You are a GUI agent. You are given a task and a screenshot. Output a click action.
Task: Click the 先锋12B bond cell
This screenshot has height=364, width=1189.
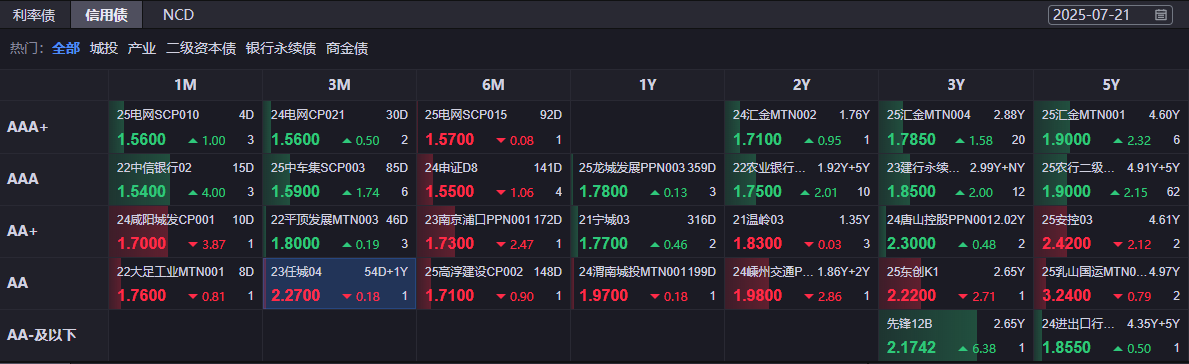(x=955, y=335)
